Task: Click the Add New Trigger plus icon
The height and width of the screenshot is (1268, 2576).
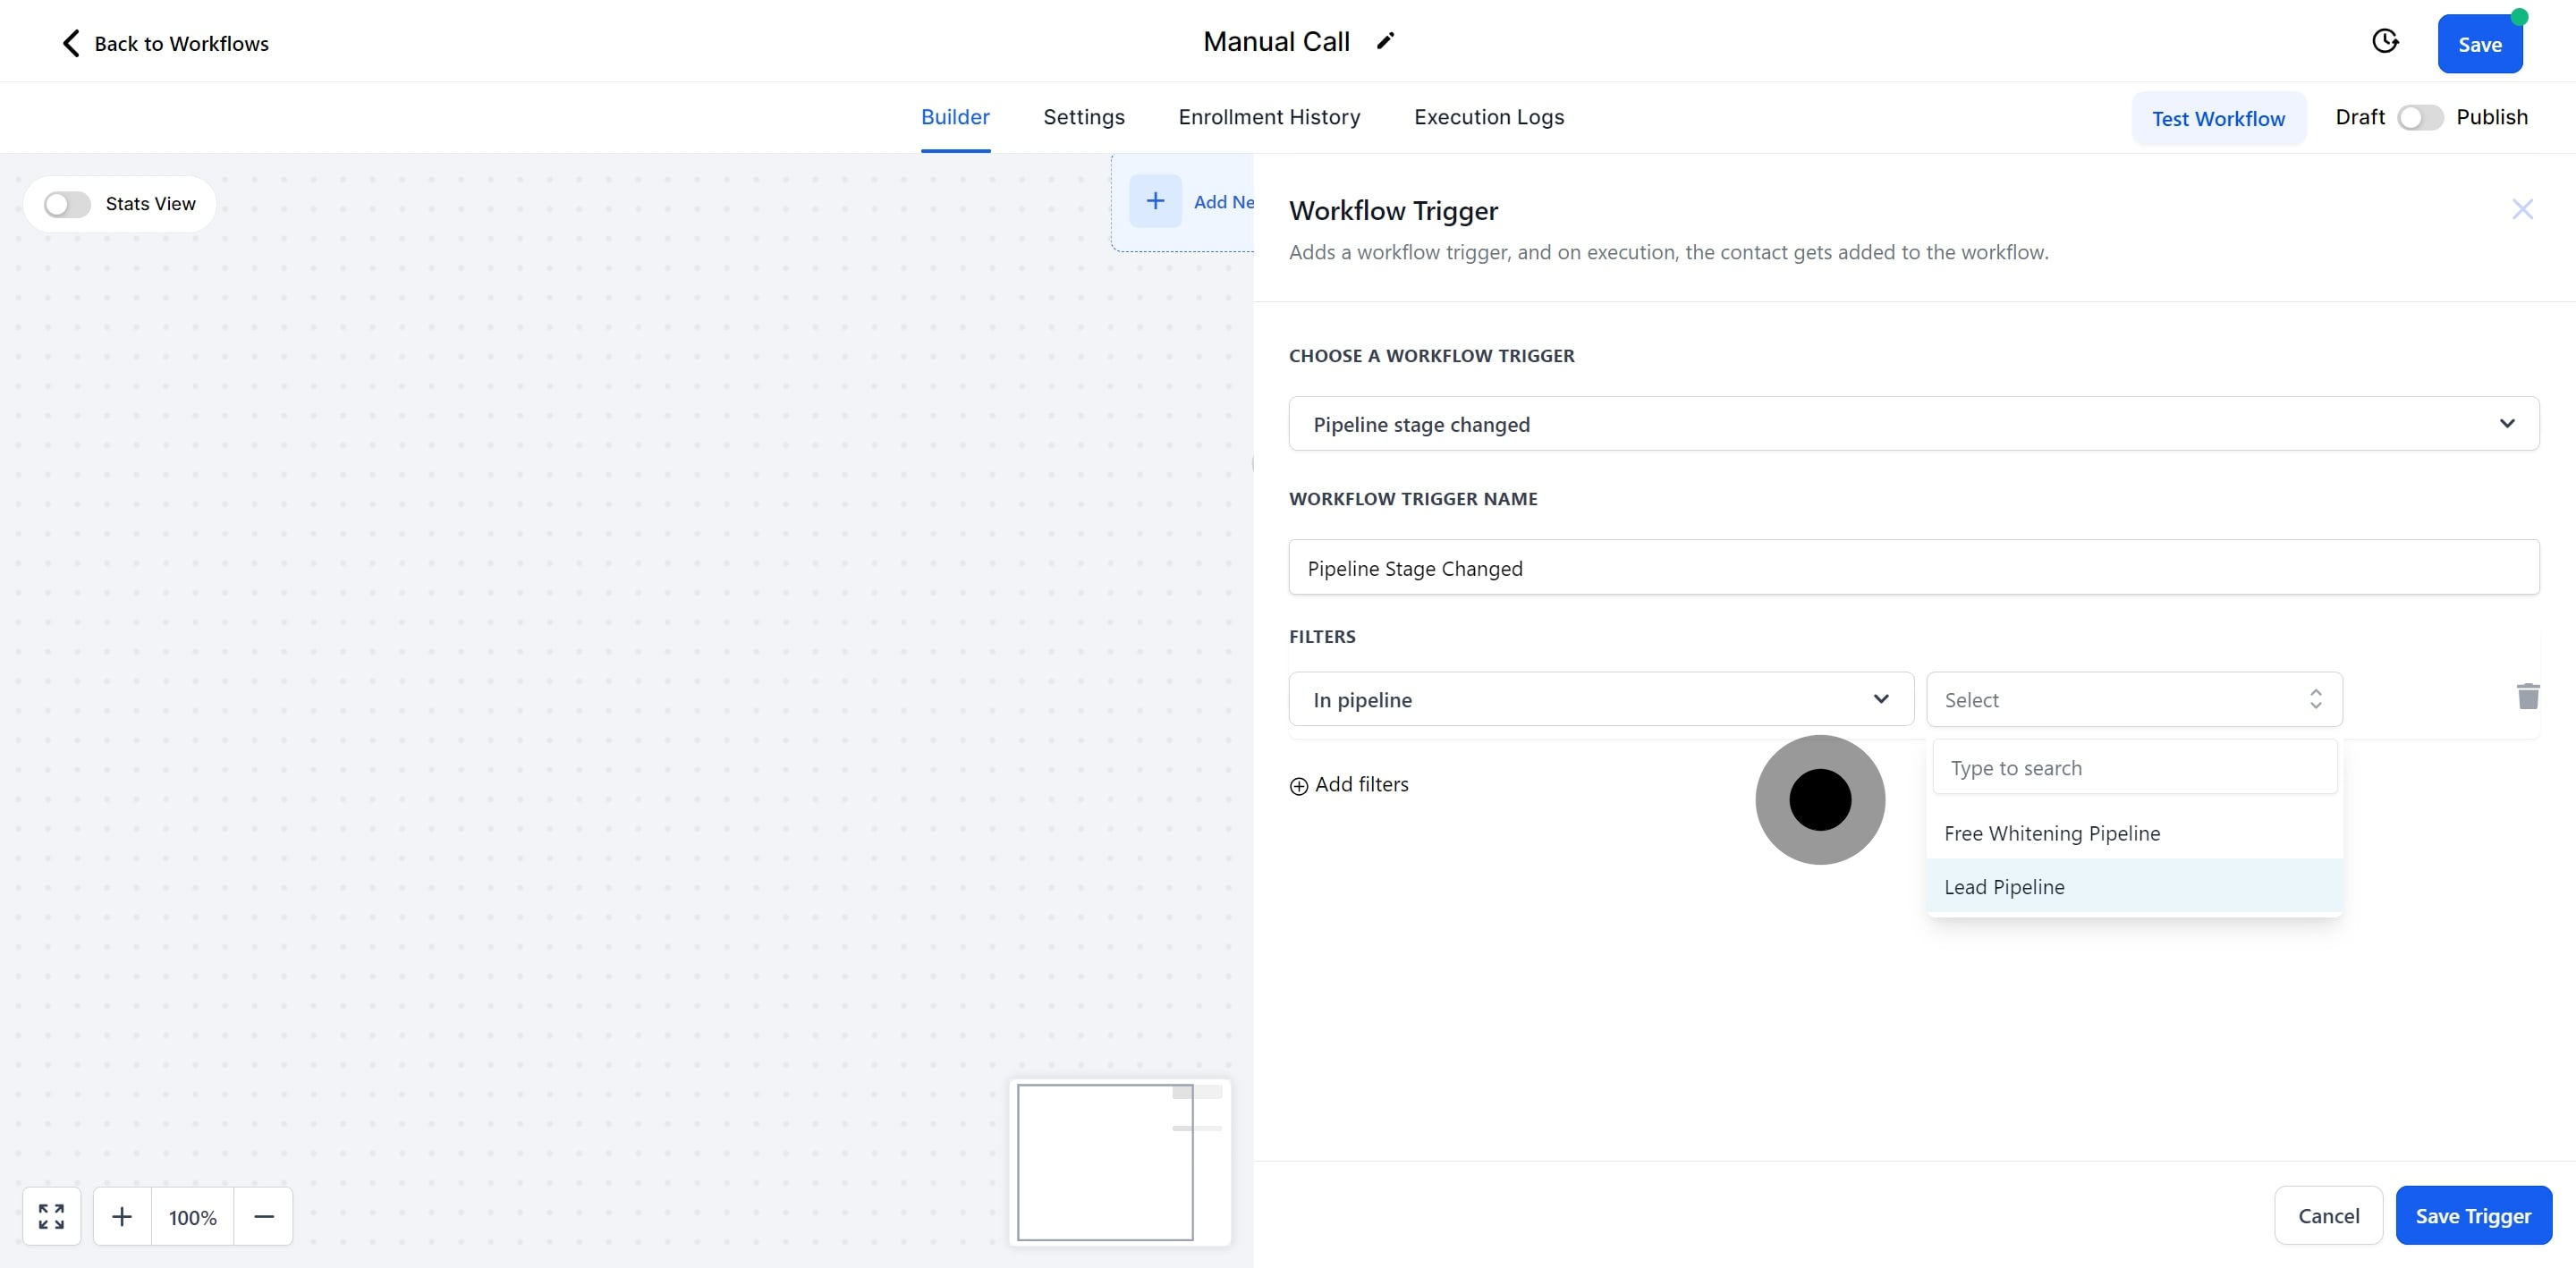Action: pyautogui.click(x=1155, y=201)
